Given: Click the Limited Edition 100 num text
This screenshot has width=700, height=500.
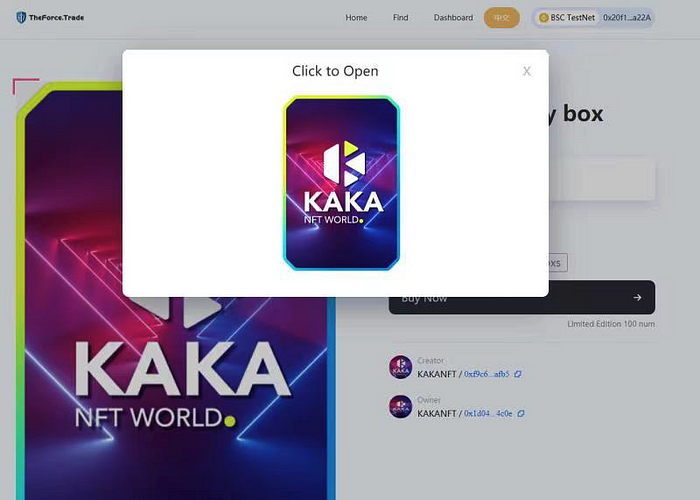Looking at the screenshot, I should click(611, 324).
